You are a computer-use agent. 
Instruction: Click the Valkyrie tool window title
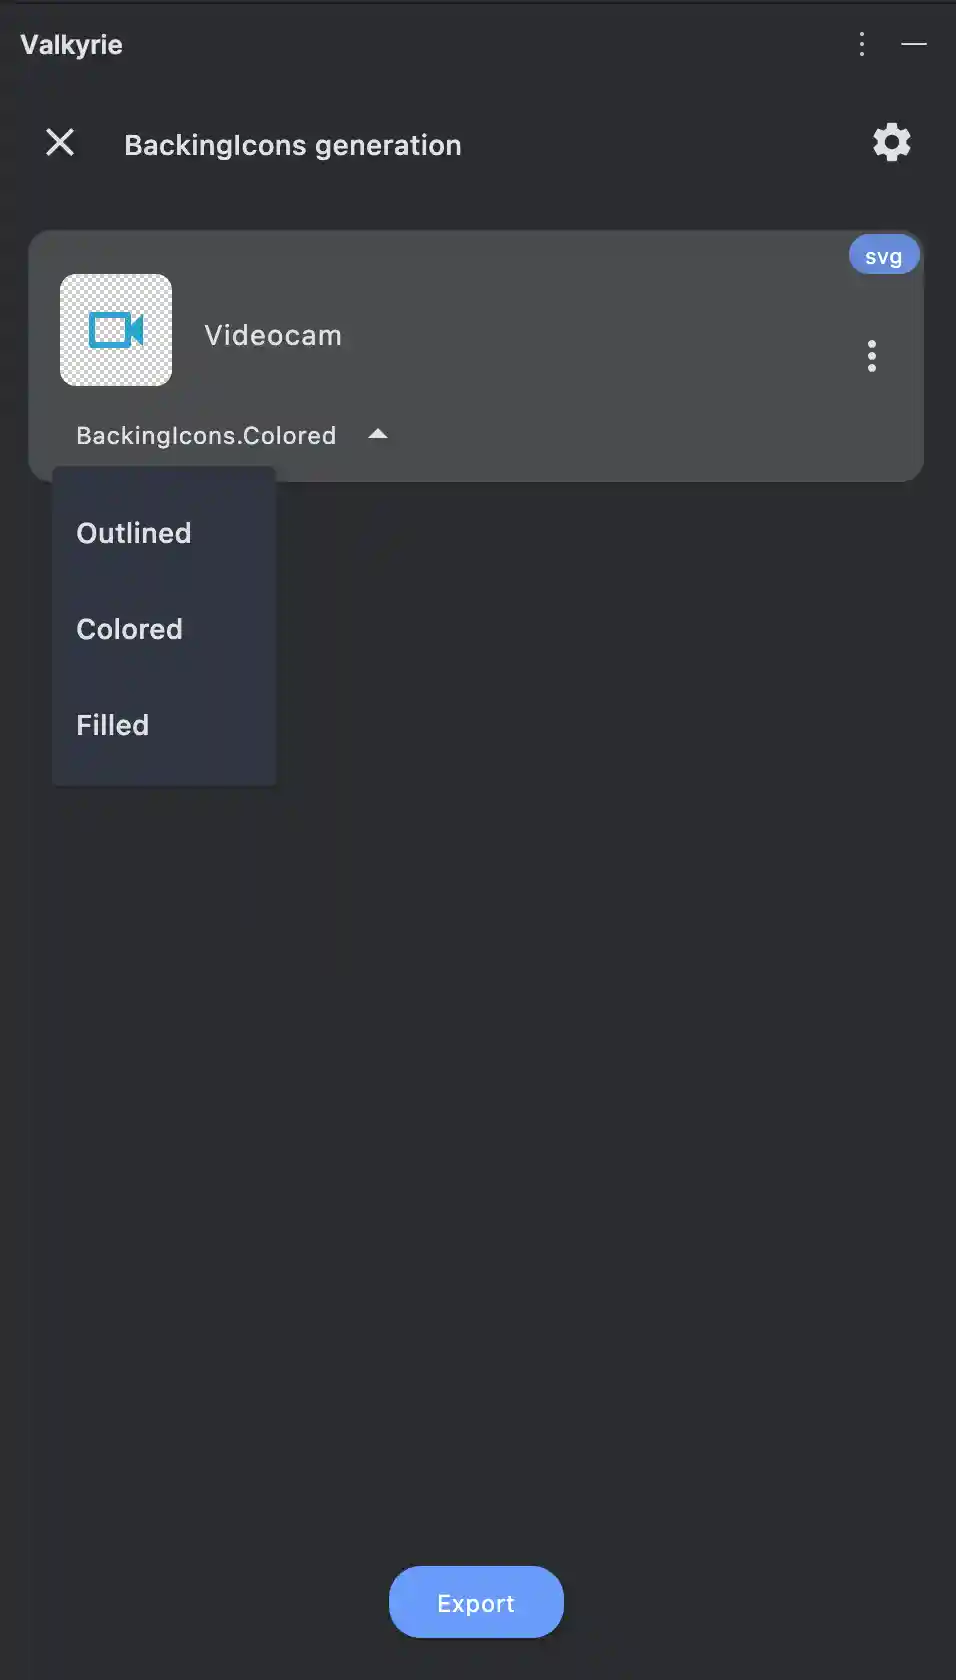[x=71, y=45]
